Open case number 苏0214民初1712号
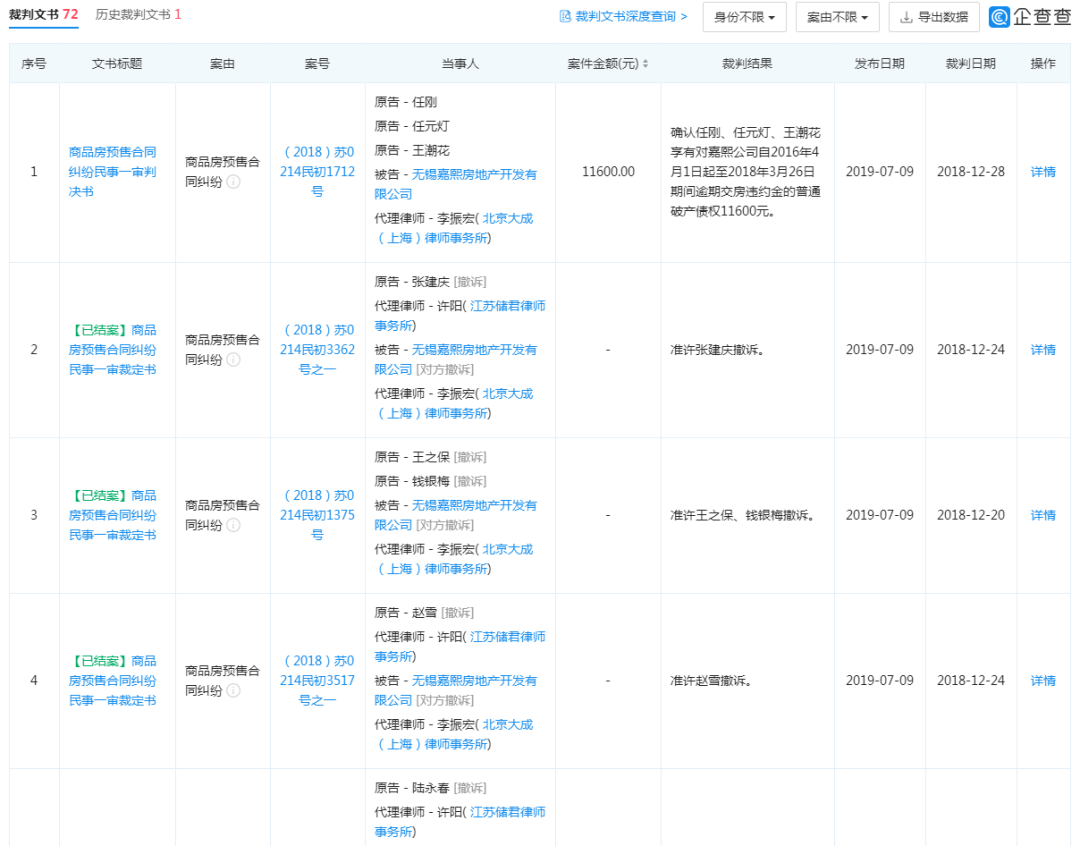This screenshot has width=1080, height=846. click(x=317, y=172)
